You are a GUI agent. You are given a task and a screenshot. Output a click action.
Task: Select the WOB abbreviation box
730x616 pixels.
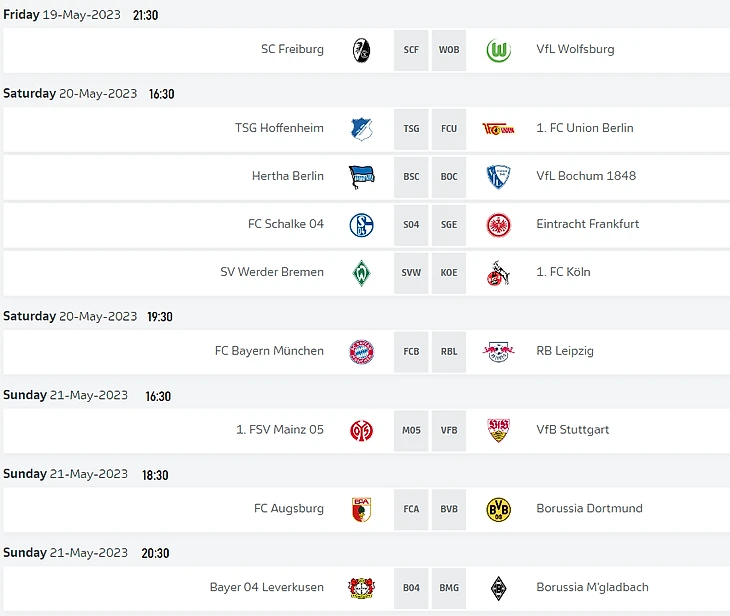[x=449, y=50]
